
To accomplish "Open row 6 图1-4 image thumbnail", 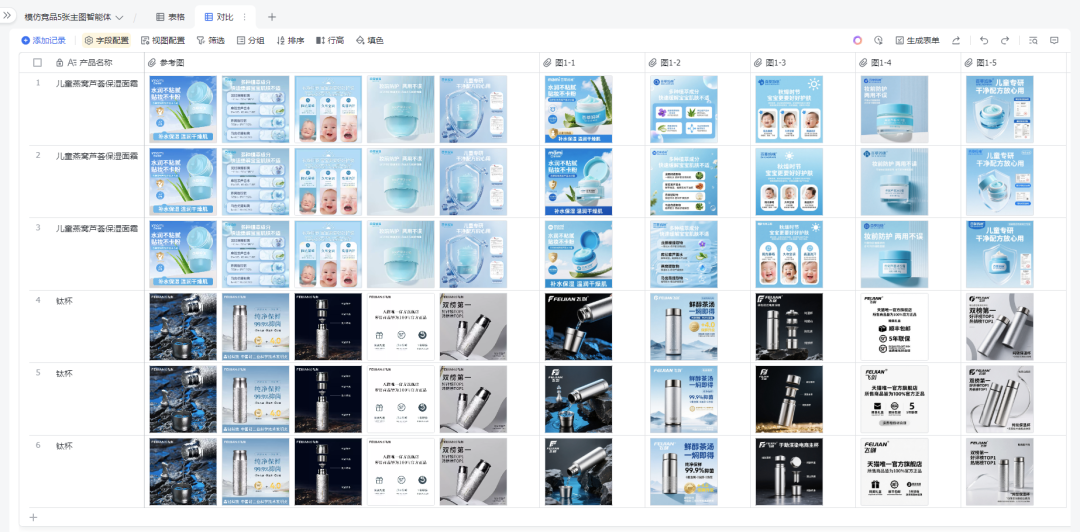I will pos(894,471).
